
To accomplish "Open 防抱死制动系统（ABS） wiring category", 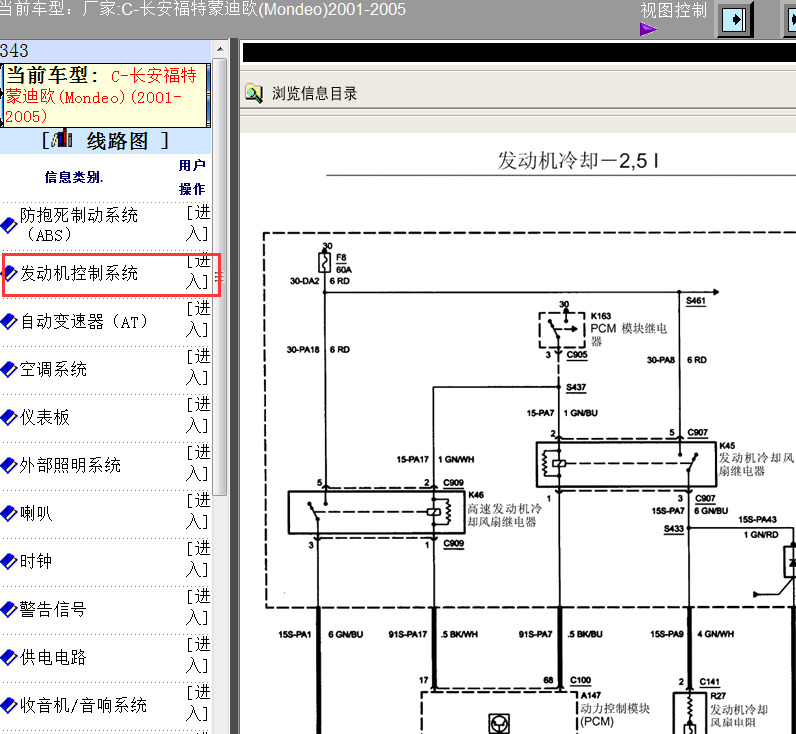I will coord(79,225).
